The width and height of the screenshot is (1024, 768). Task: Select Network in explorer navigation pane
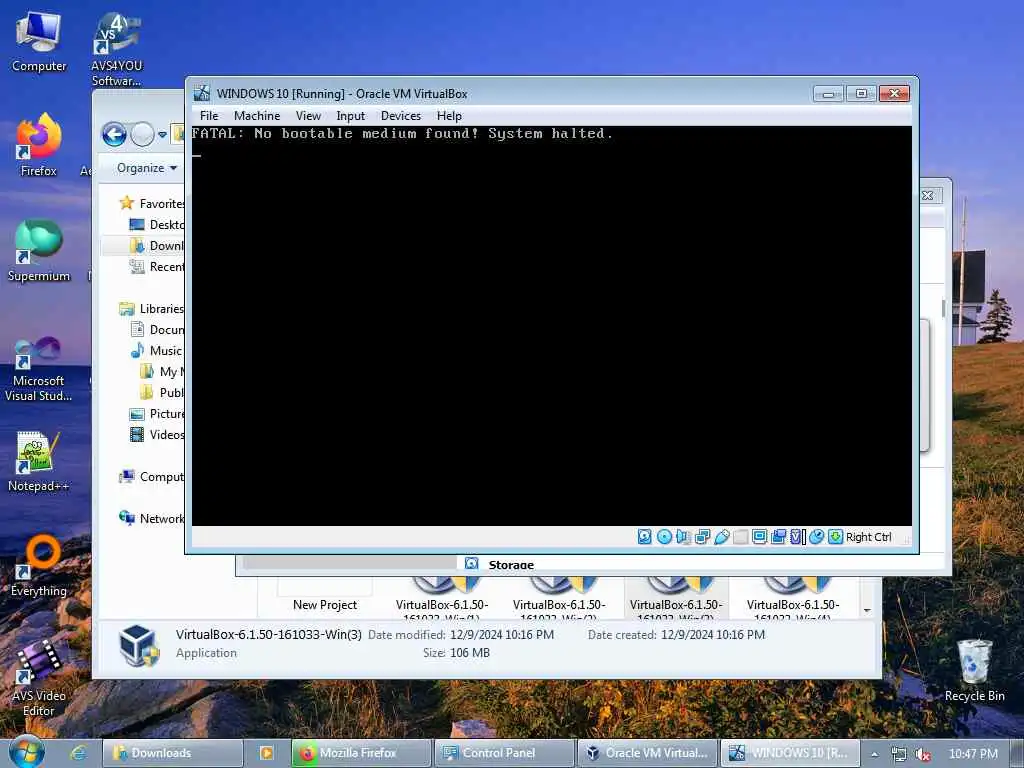click(x=152, y=519)
